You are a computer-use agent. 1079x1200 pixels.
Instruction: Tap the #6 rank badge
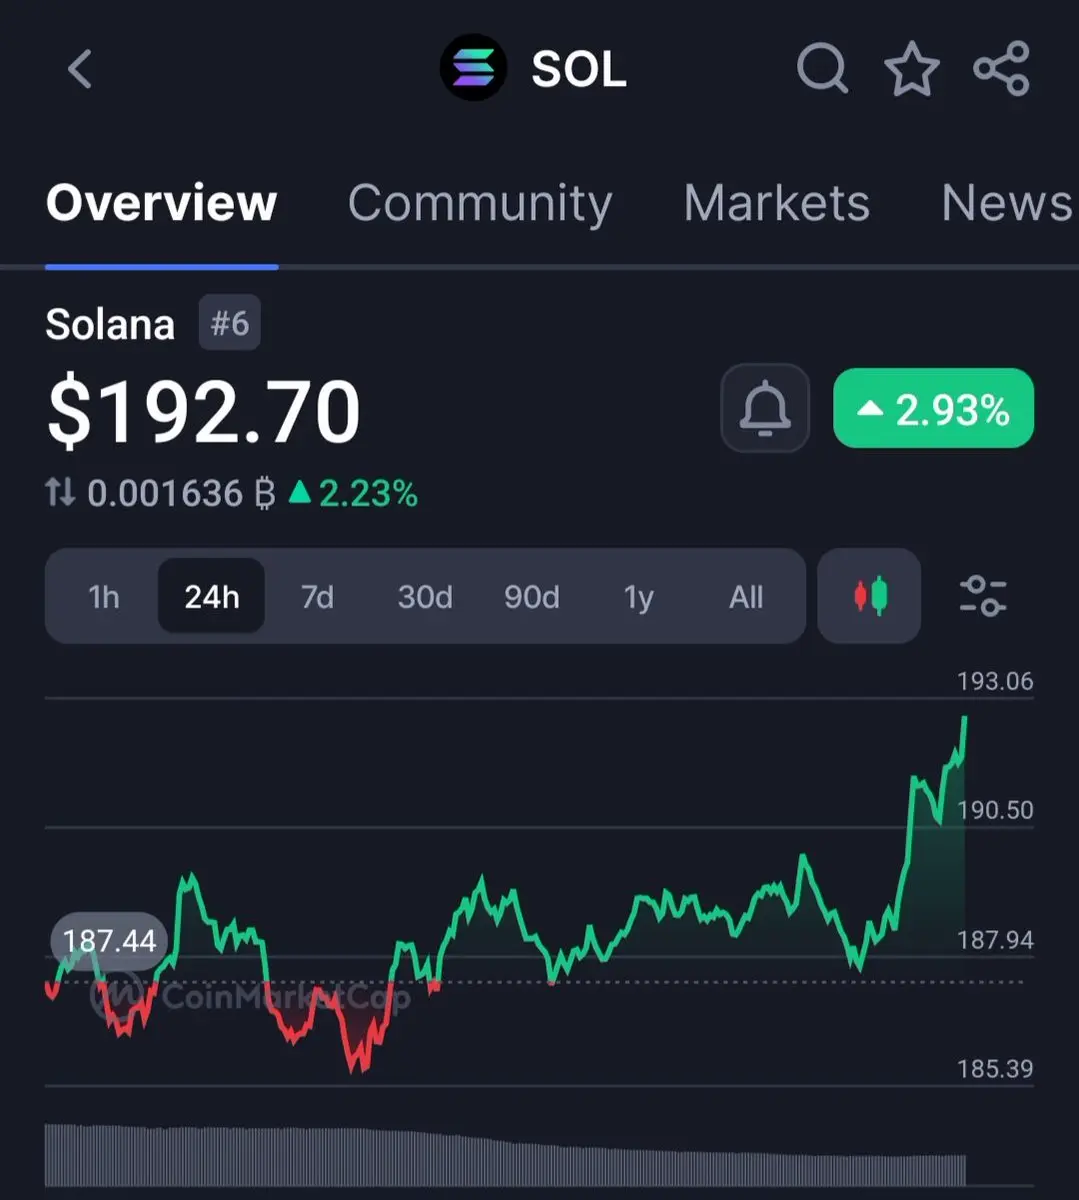(229, 323)
